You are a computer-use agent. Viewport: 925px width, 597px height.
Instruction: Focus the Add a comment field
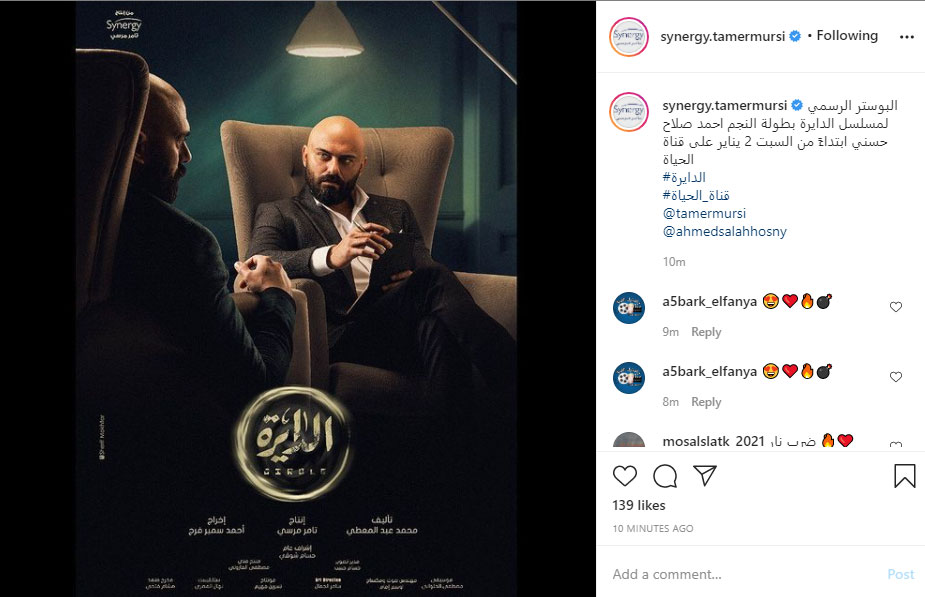(x=743, y=574)
